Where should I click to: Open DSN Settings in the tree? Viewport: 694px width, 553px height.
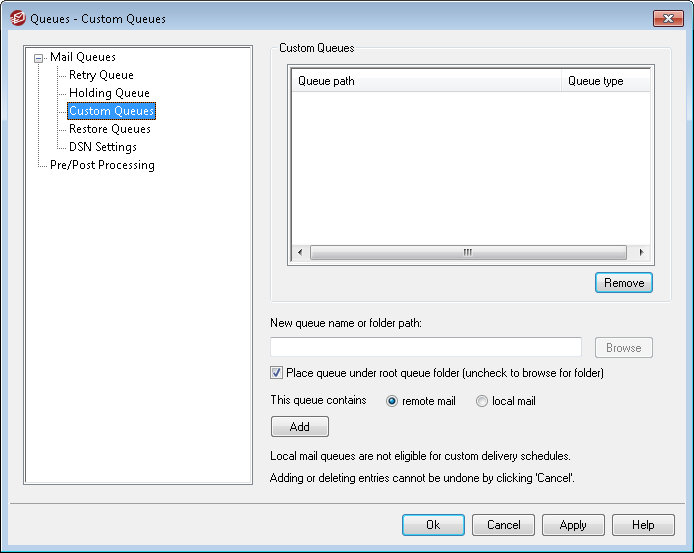[x=103, y=147]
